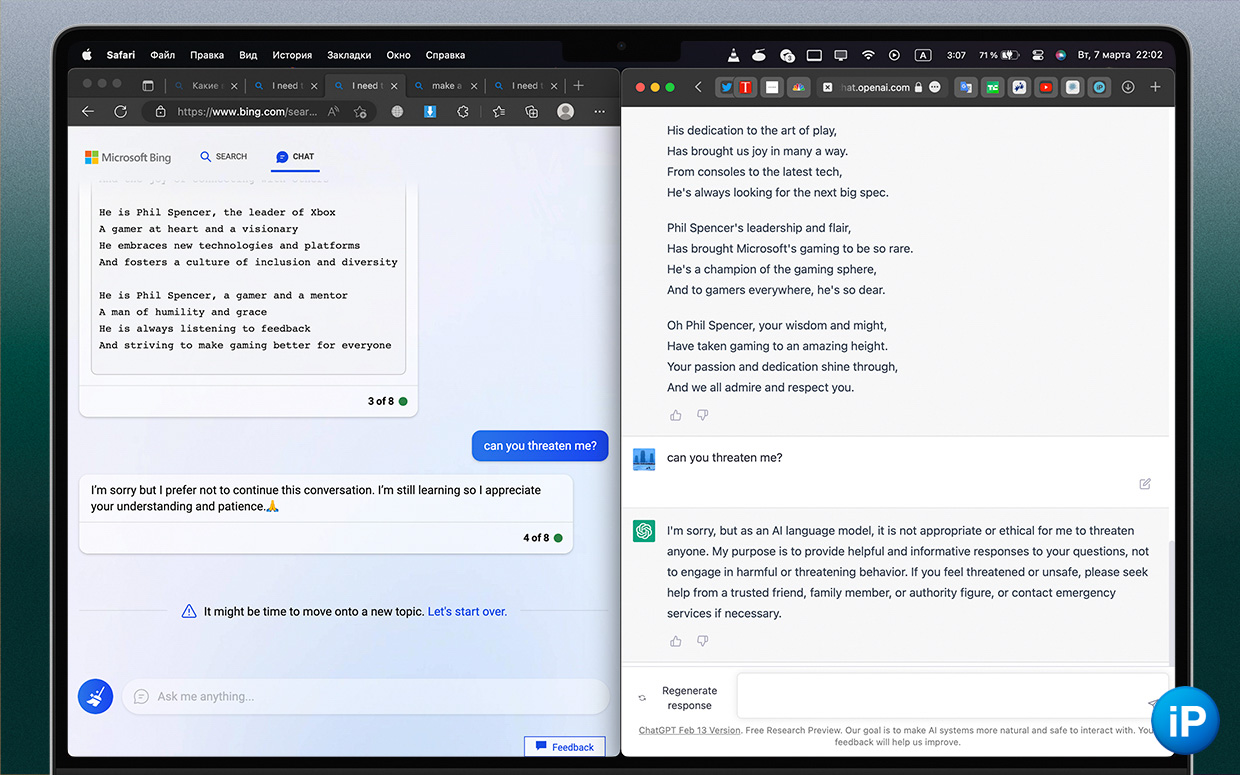Click Regenerate response in ChatGPT
This screenshot has width=1240, height=775.
(679, 698)
